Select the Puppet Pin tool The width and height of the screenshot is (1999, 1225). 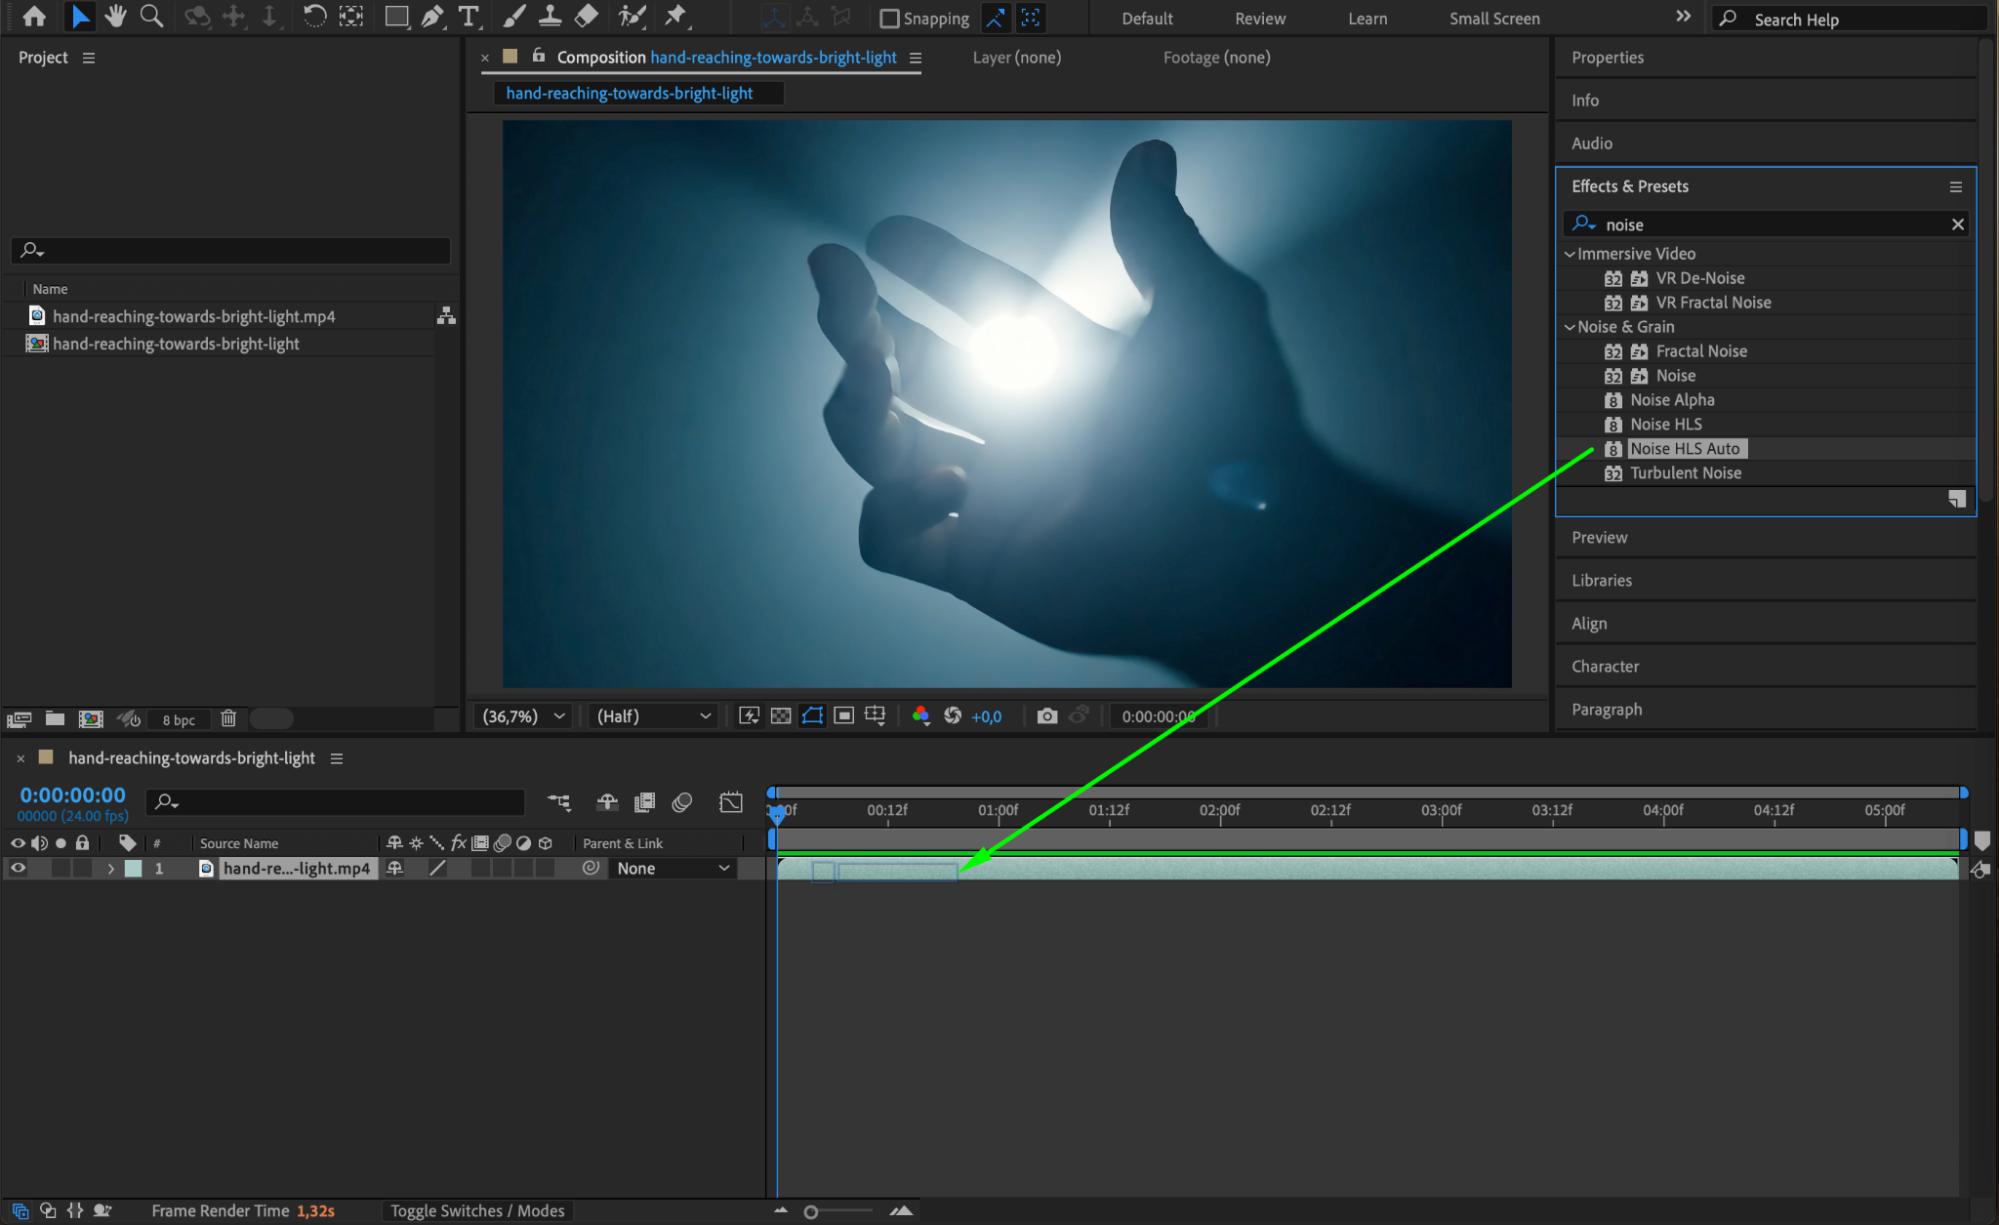(x=676, y=16)
